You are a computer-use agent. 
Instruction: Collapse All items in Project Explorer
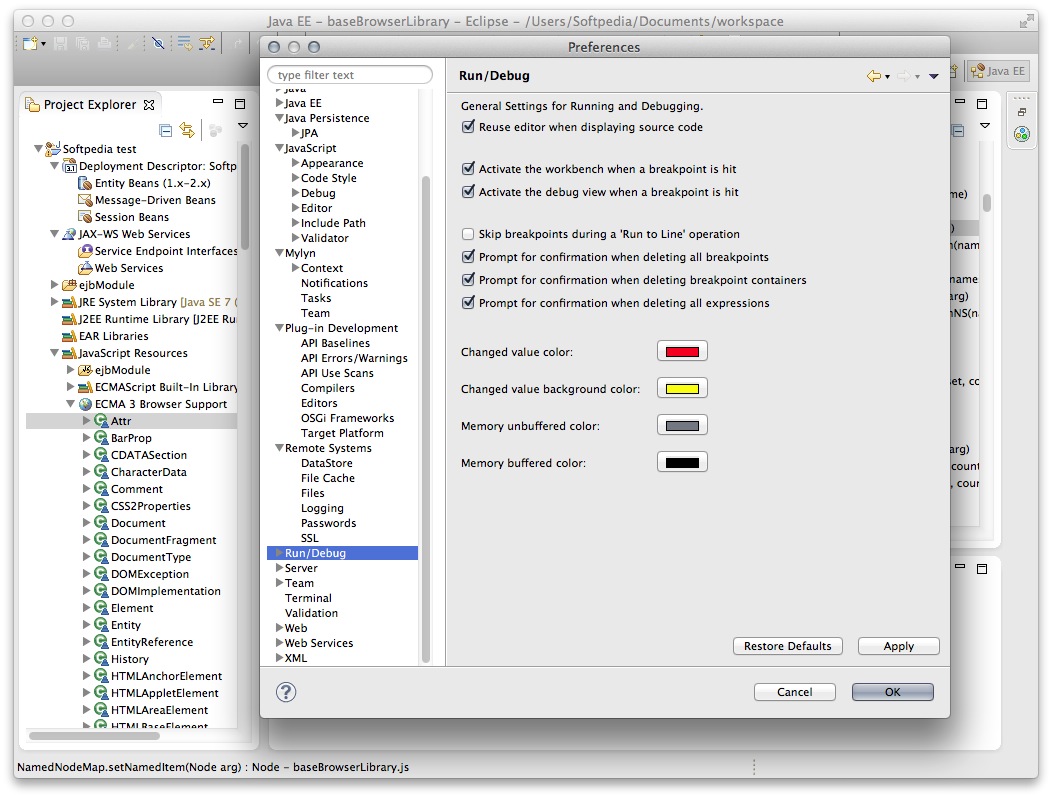click(165, 130)
